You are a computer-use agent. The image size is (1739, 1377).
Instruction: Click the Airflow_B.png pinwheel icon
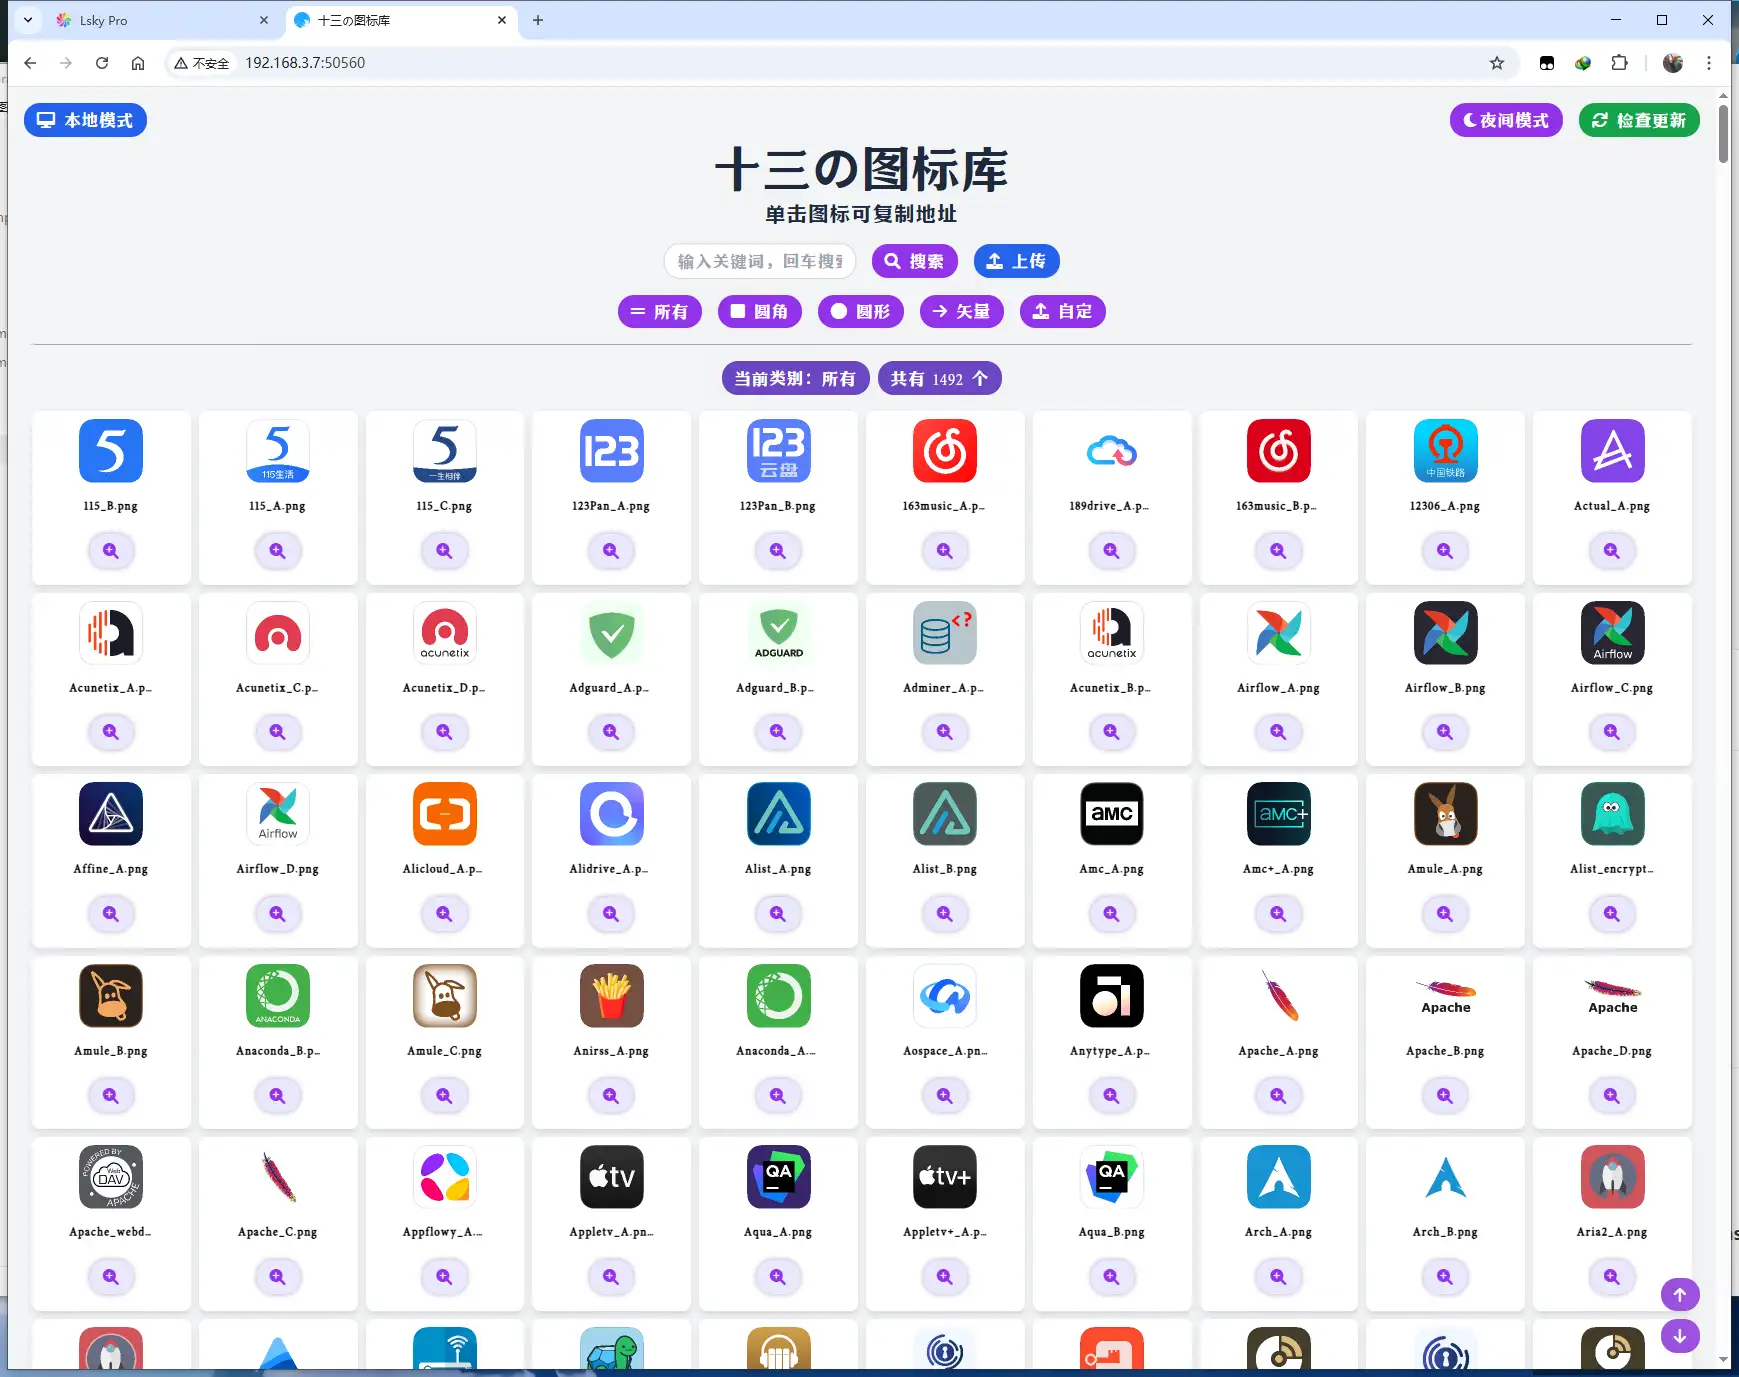coord(1444,633)
